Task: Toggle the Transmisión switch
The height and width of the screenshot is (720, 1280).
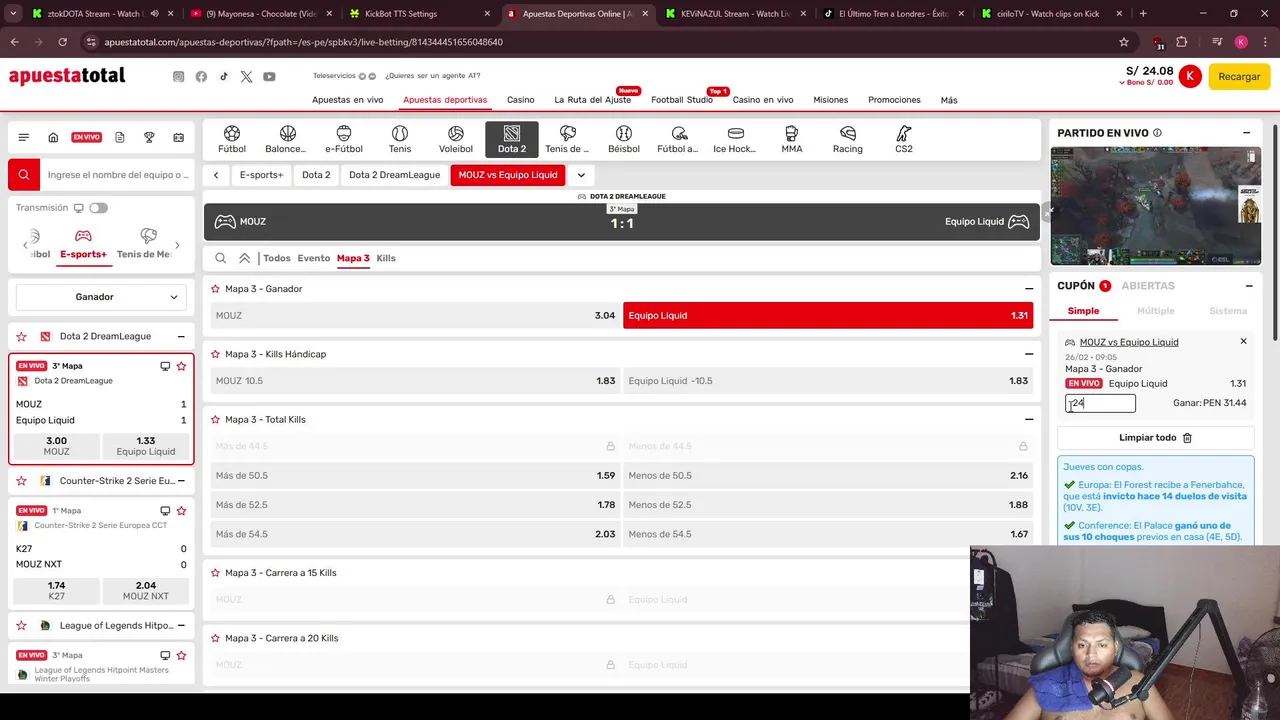Action: tap(98, 208)
